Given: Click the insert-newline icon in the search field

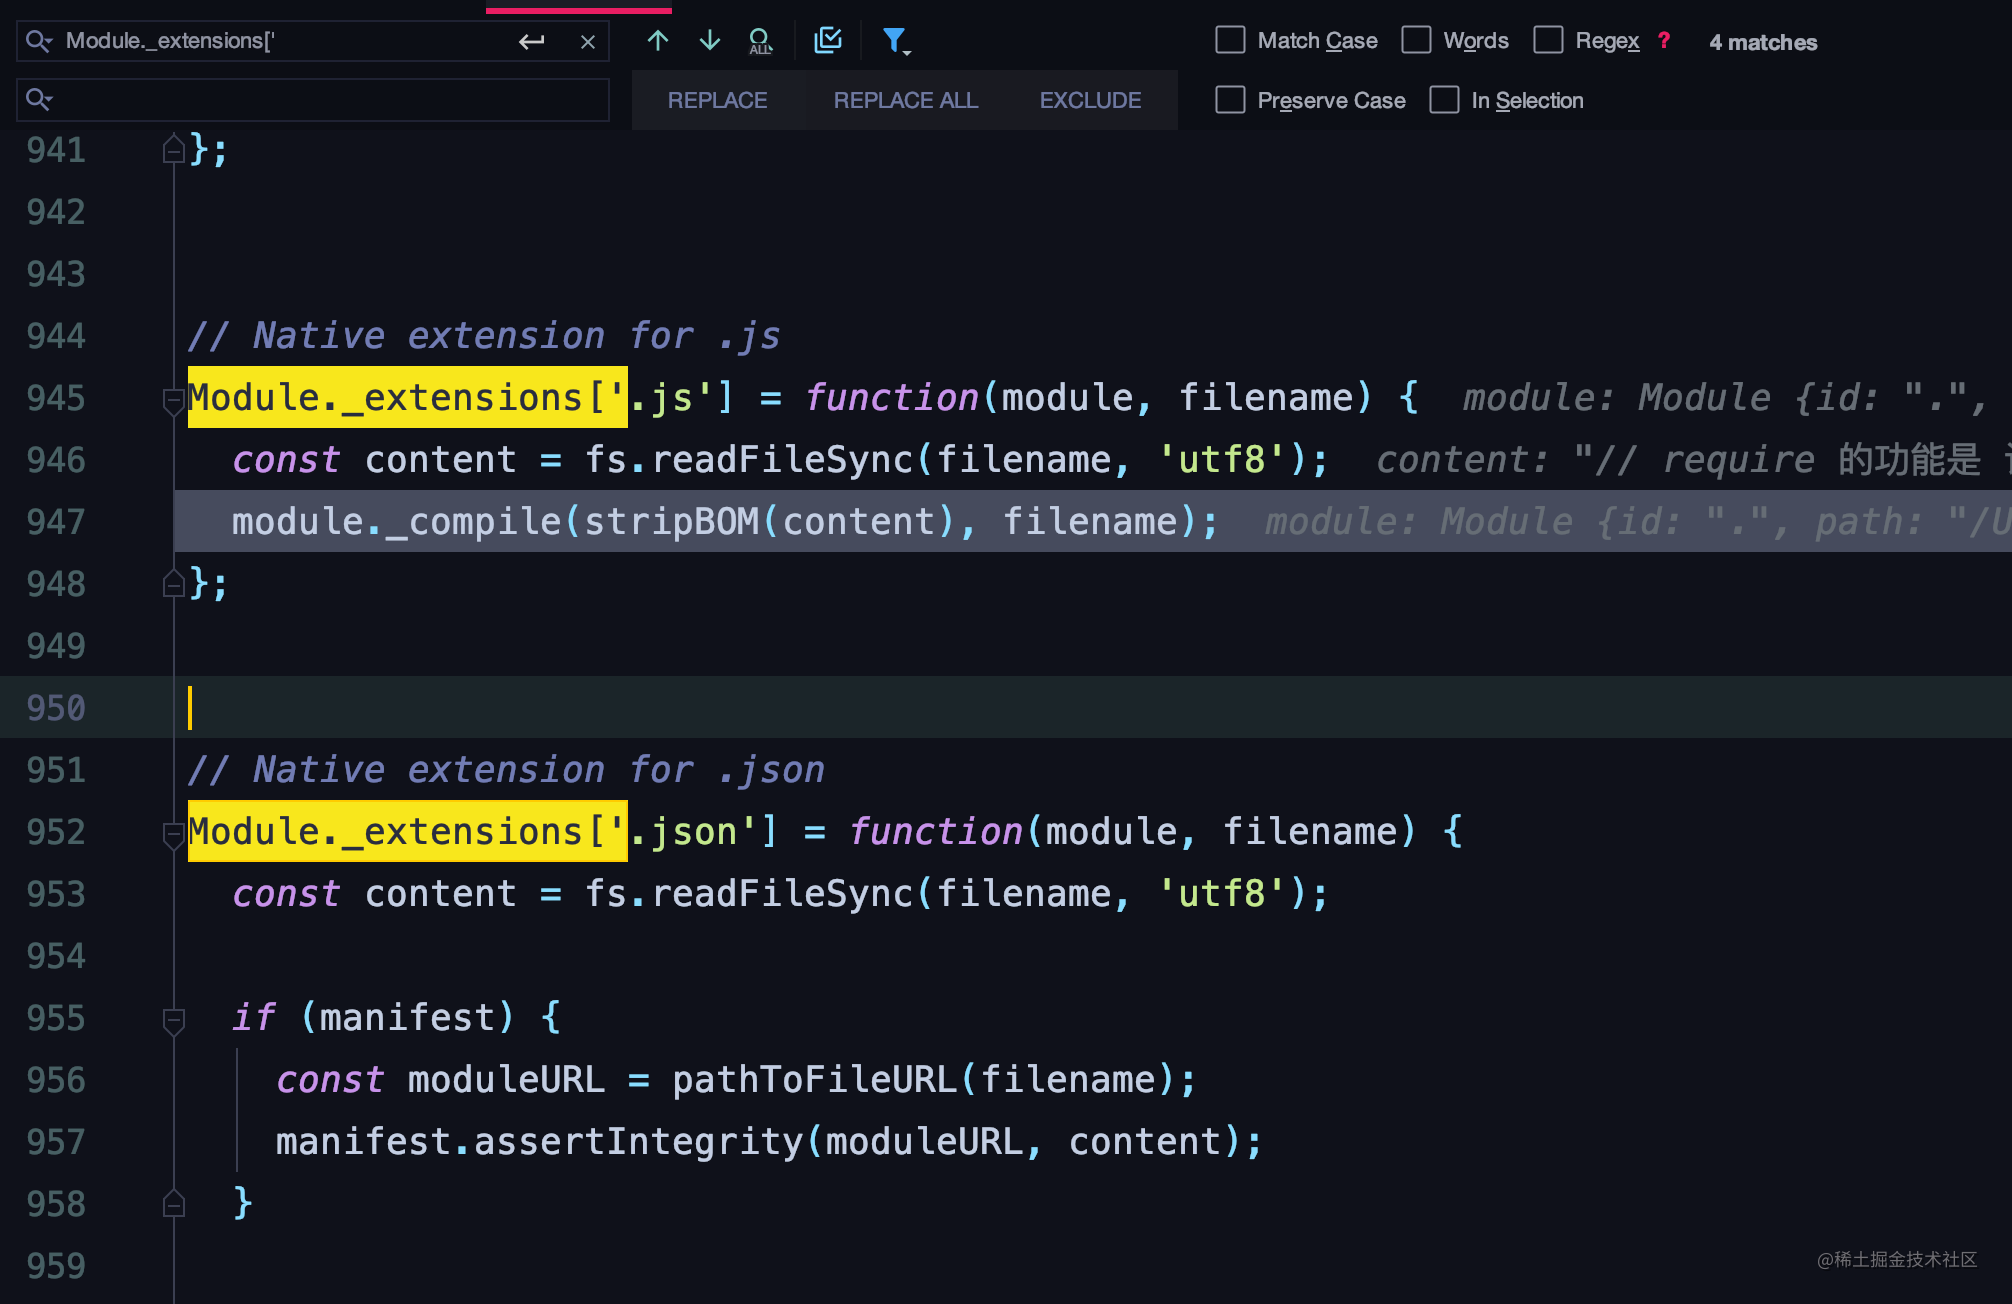Looking at the screenshot, I should coord(532,41).
